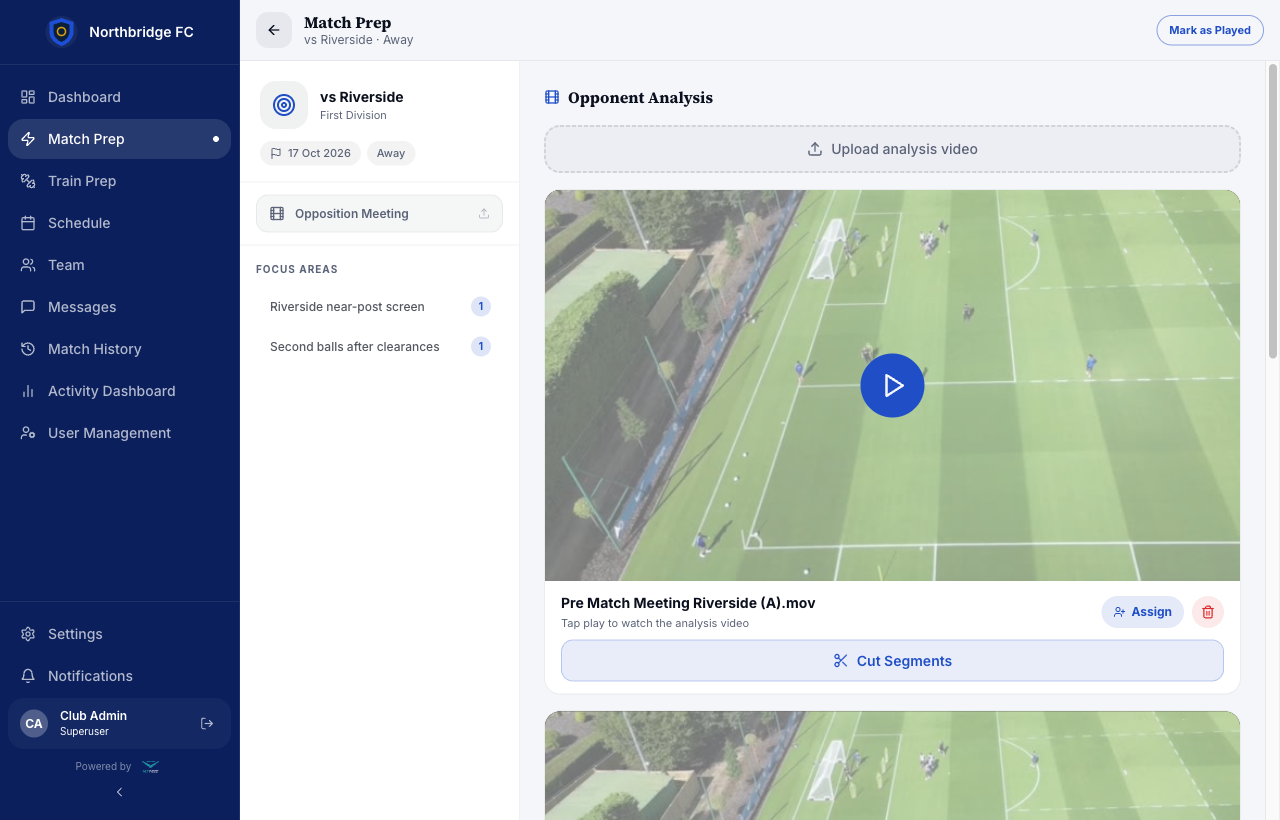Image resolution: width=1280 pixels, height=820 pixels.
Task: Click the Riverside target crest icon
Action: point(284,105)
